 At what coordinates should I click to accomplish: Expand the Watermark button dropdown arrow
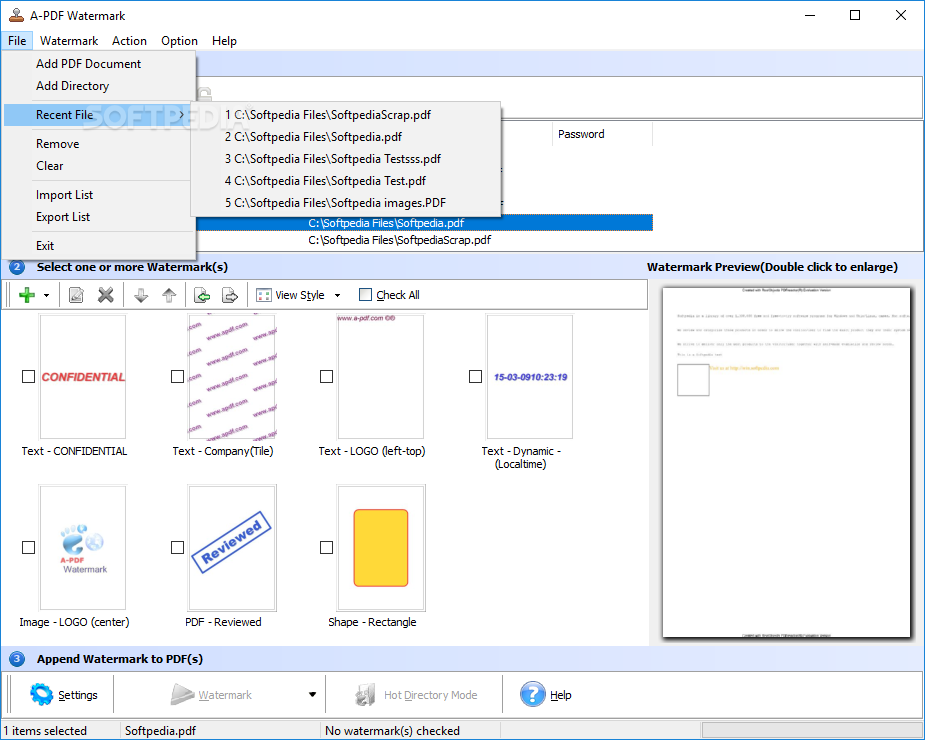click(x=312, y=695)
